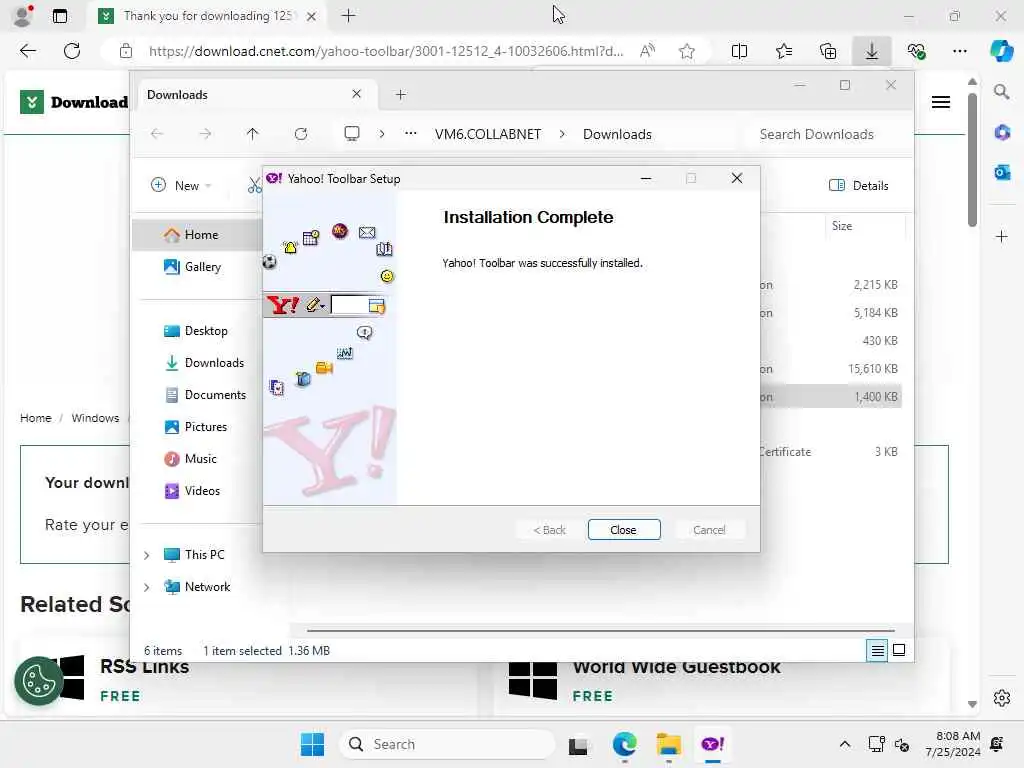Expand breadcrumb chevron after PC icon
This screenshot has width=1024, height=768.
click(381, 134)
